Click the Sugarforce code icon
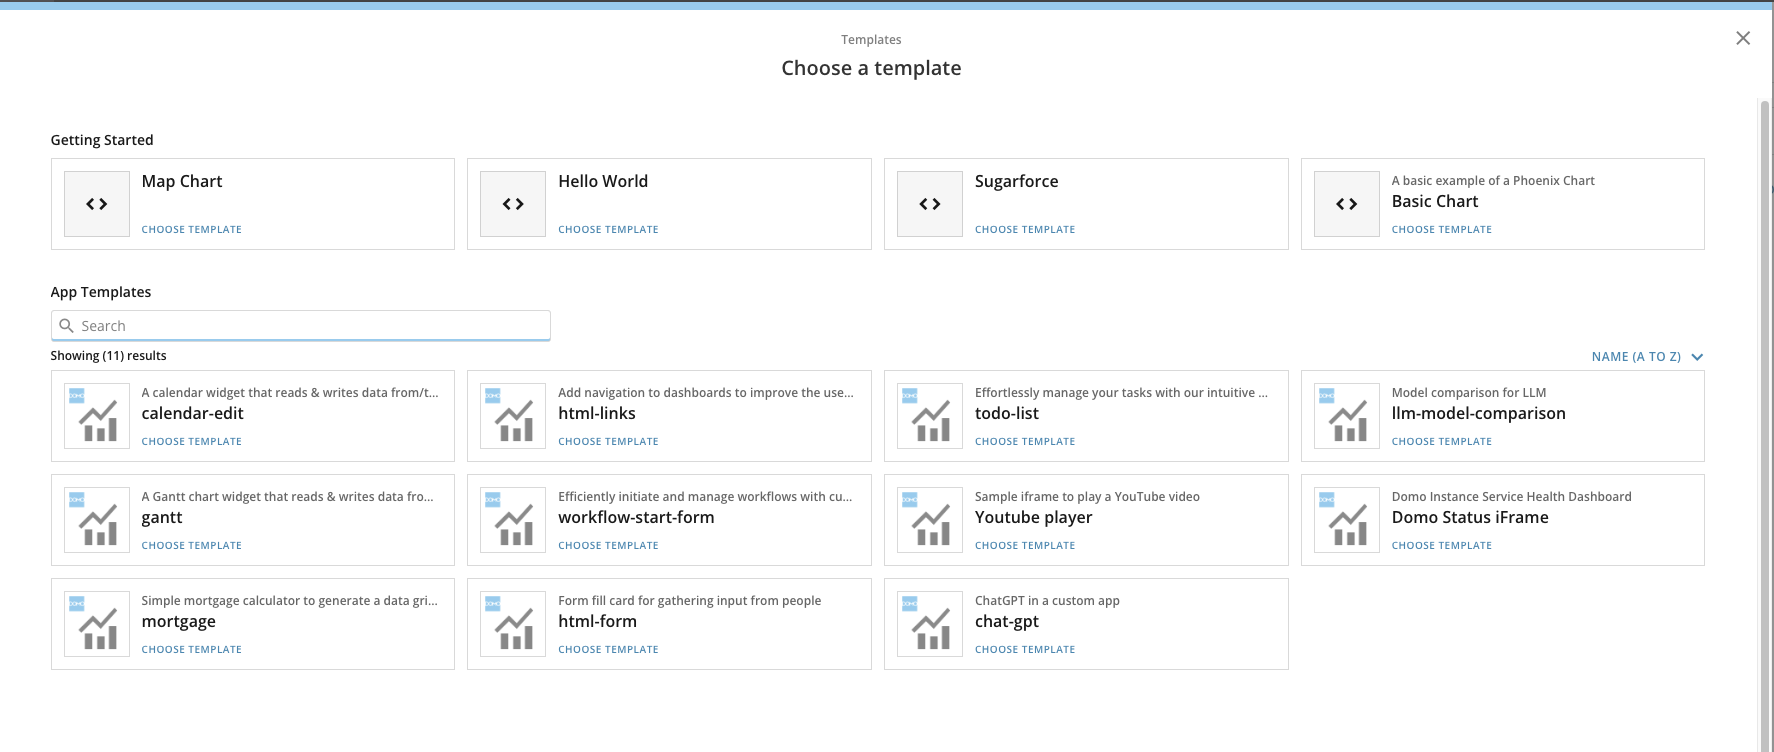The width and height of the screenshot is (1774, 752). 930,204
